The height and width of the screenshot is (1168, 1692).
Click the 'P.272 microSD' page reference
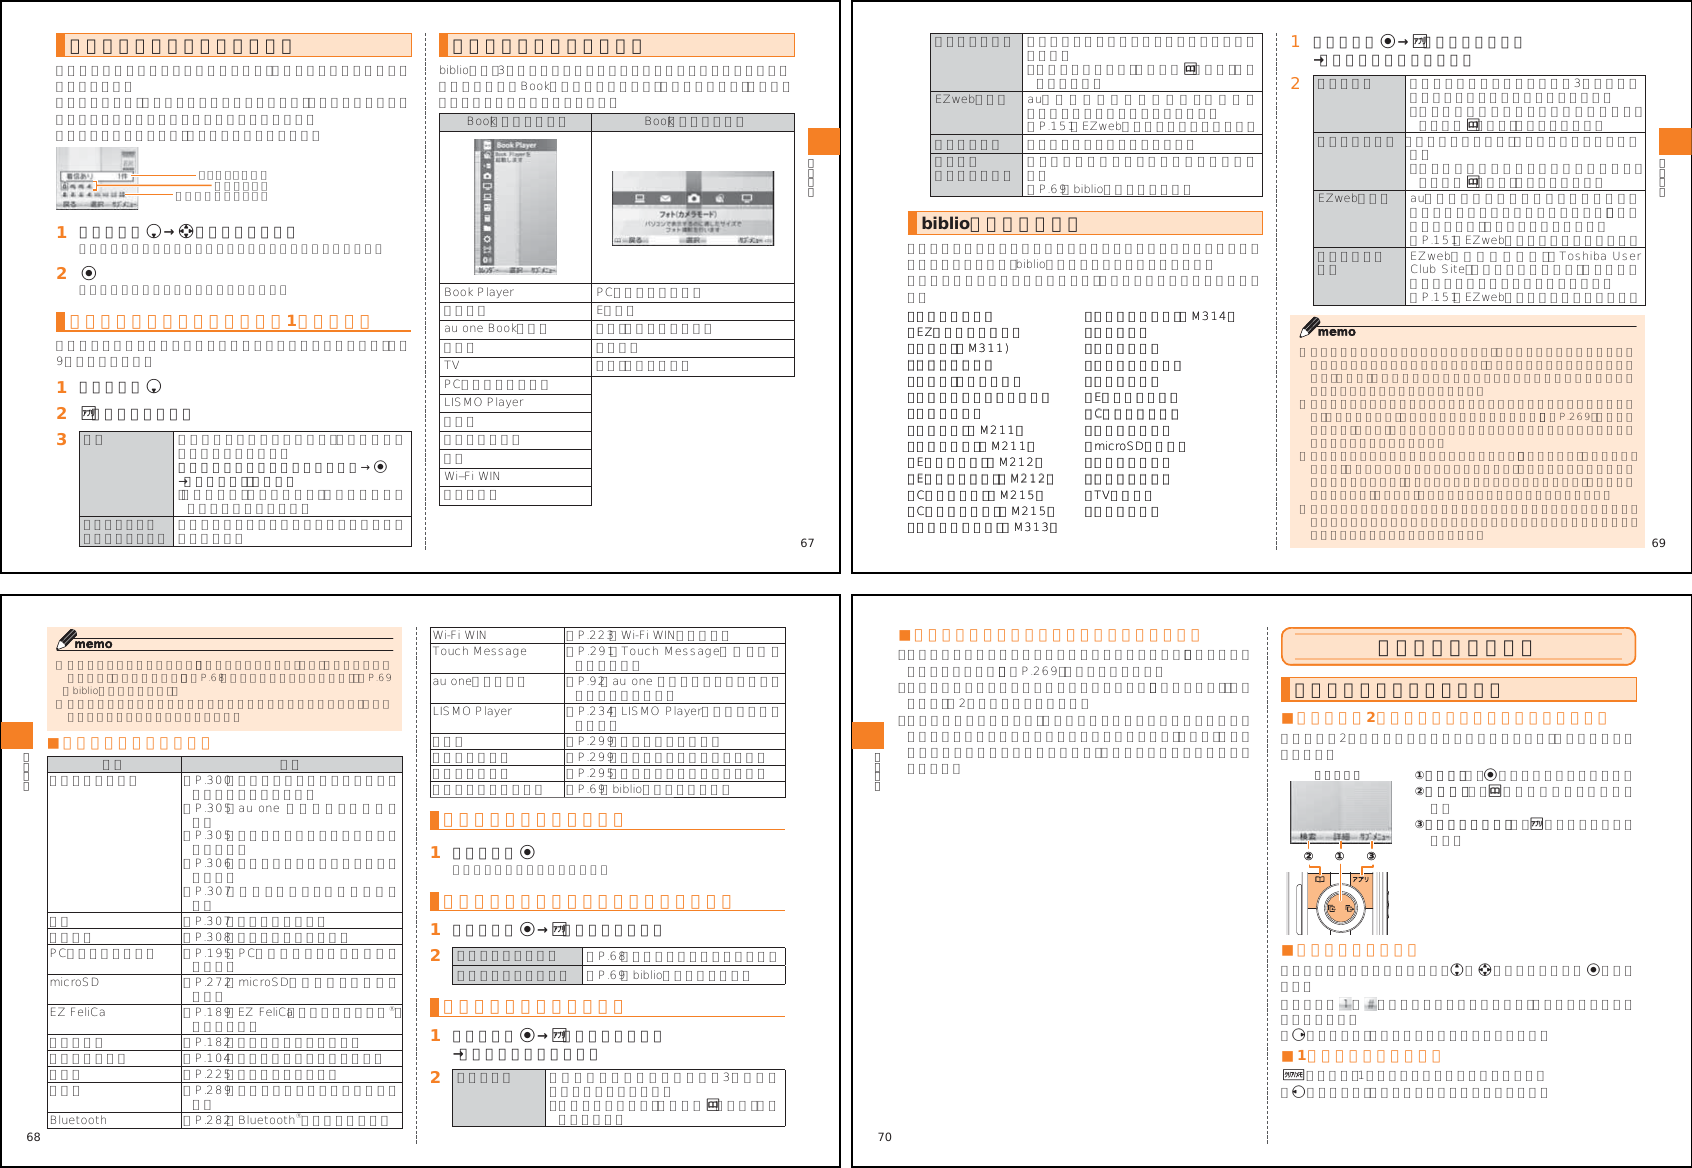242,983
